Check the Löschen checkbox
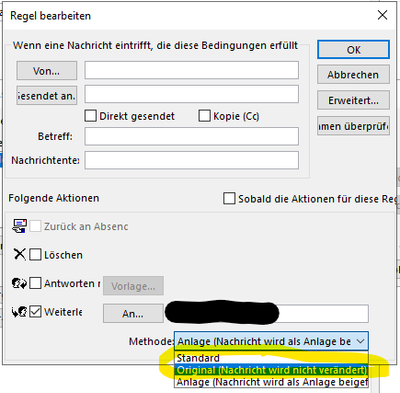Viewport: 400px width, 393px height. pyautogui.click(x=35, y=255)
